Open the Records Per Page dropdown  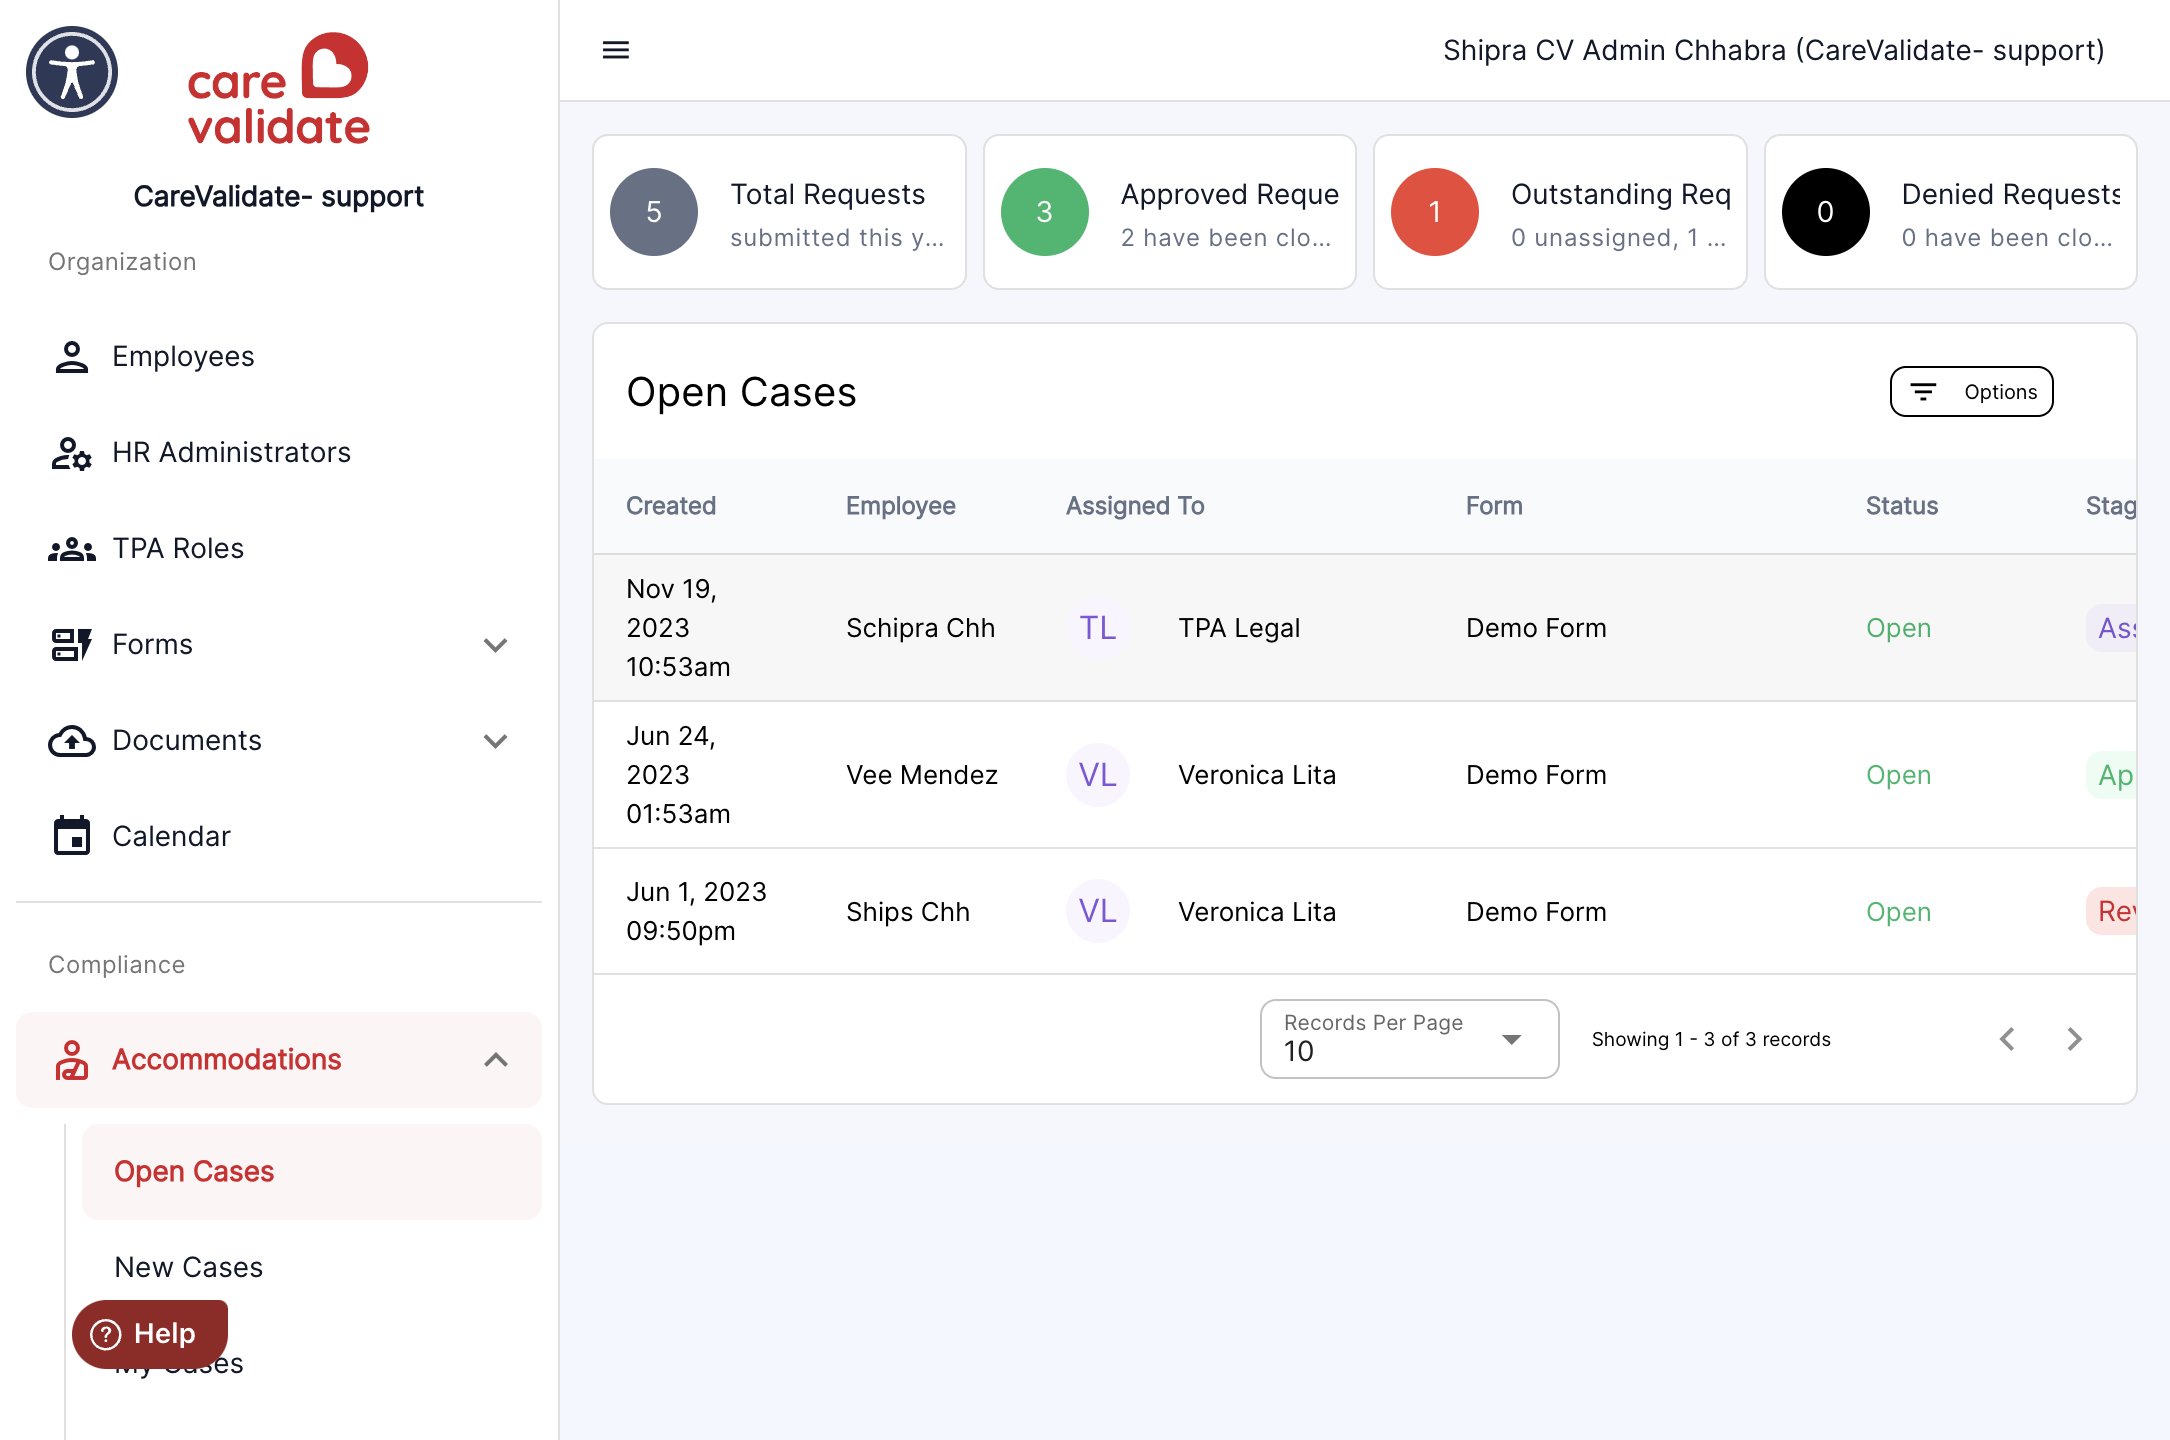1410,1039
